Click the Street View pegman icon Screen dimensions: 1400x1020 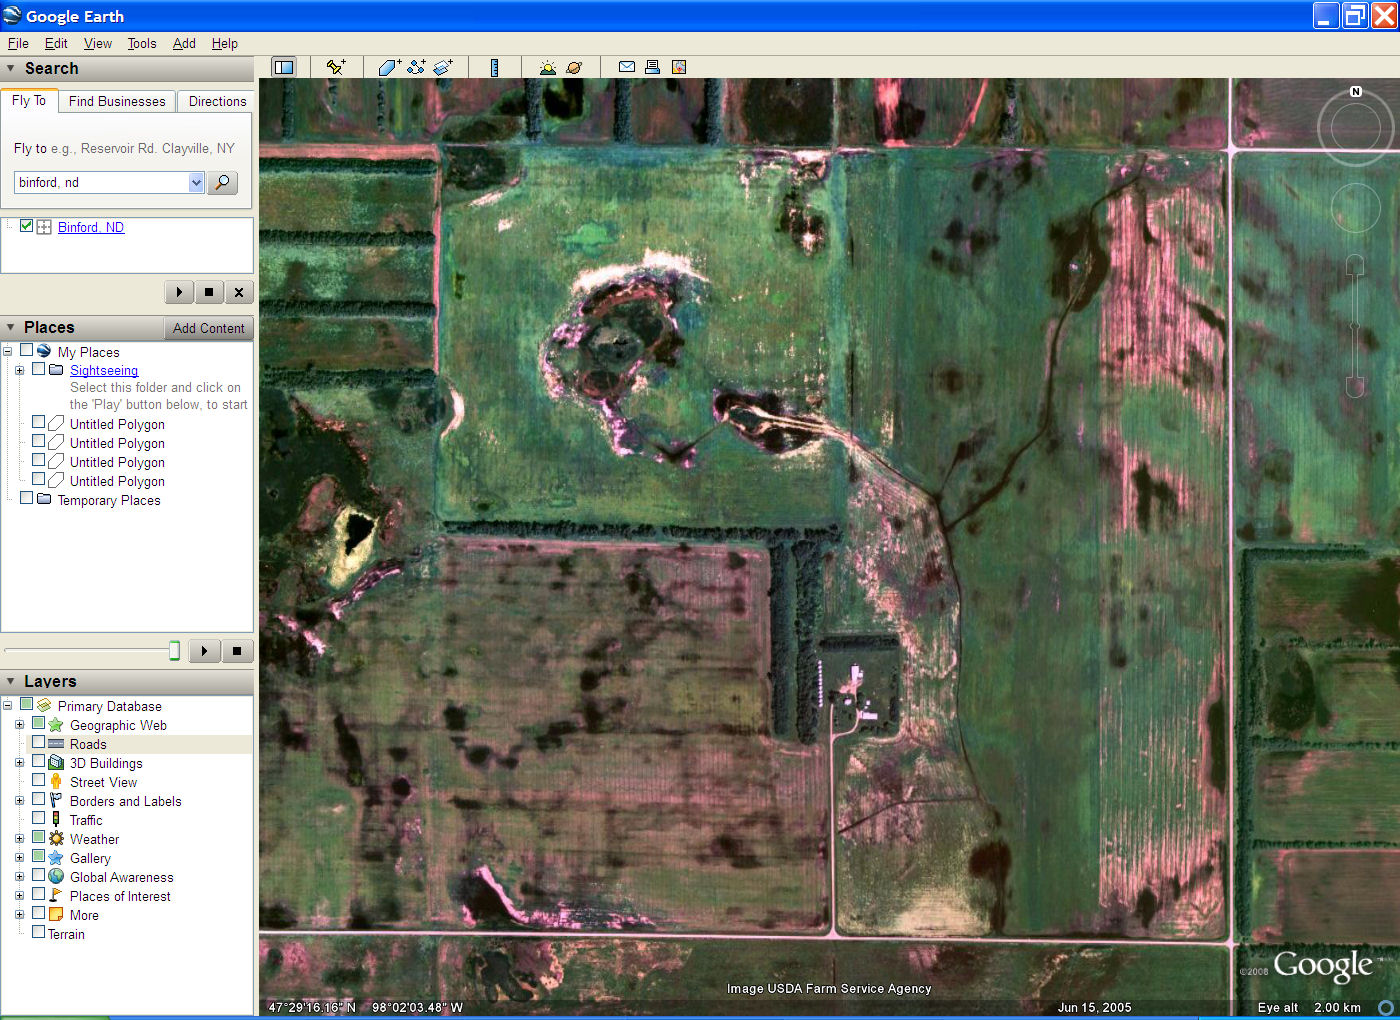click(x=56, y=782)
